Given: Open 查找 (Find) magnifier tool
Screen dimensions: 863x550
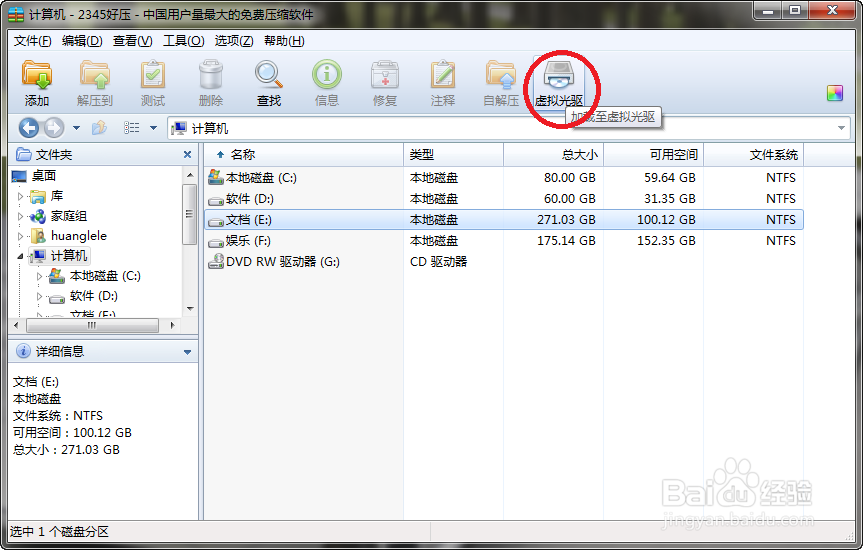Looking at the screenshot, I should click(269, 83).
